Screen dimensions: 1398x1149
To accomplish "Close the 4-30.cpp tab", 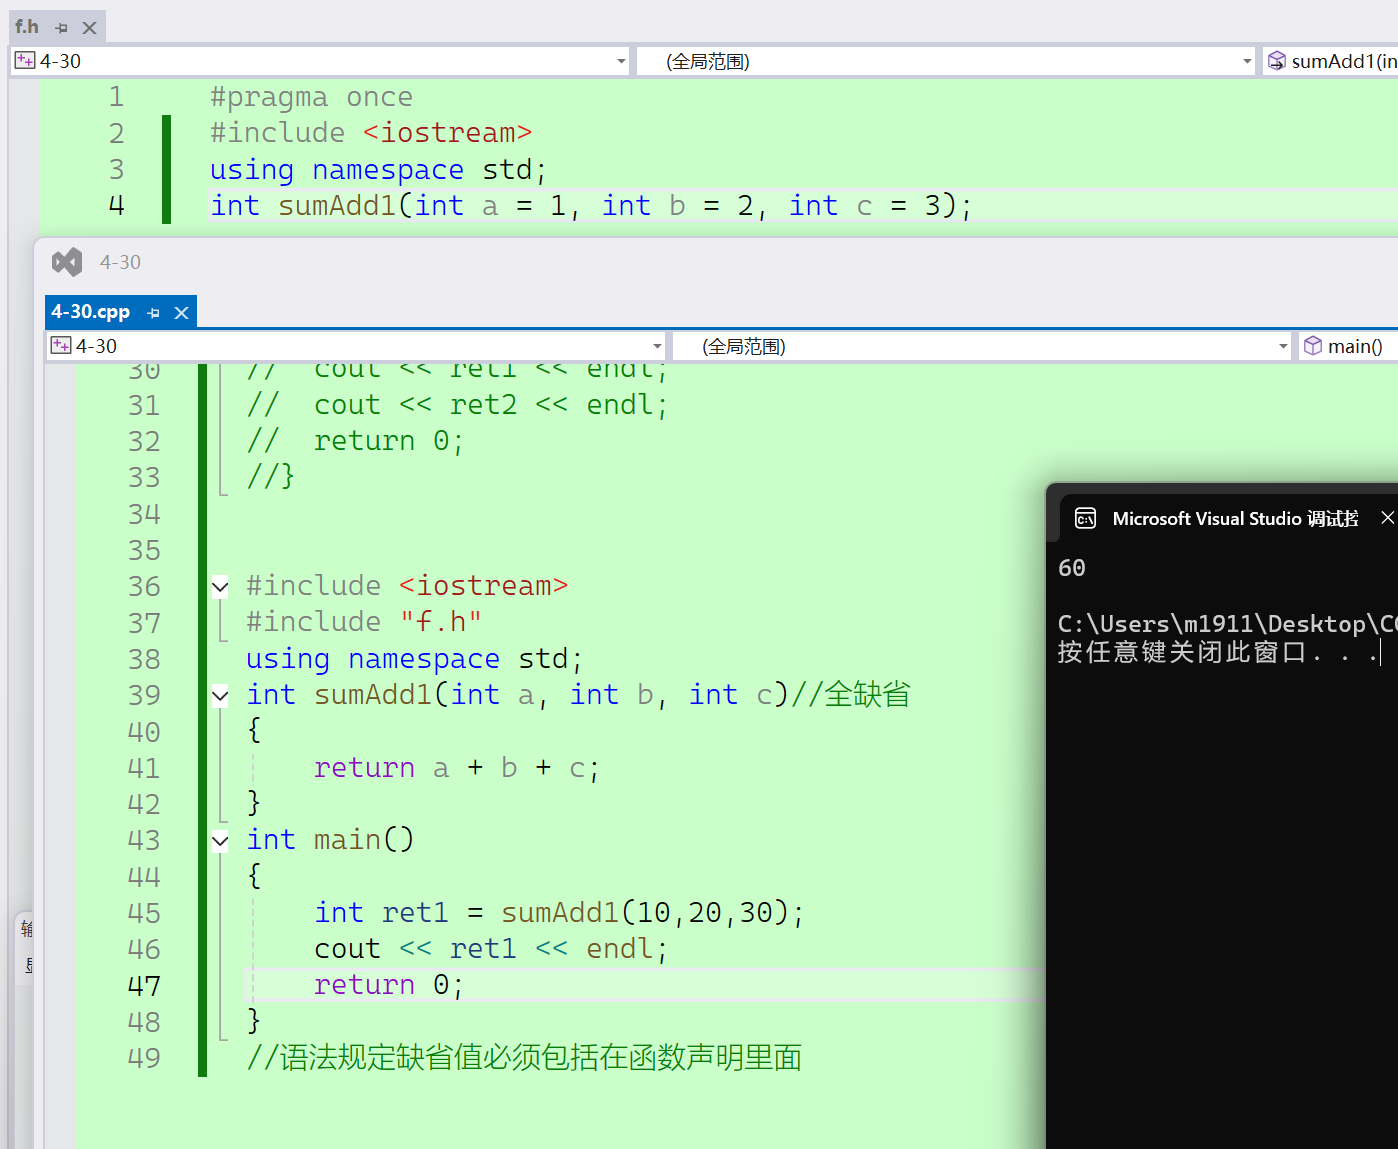I will pyautogui.click(x=181, y=313).
